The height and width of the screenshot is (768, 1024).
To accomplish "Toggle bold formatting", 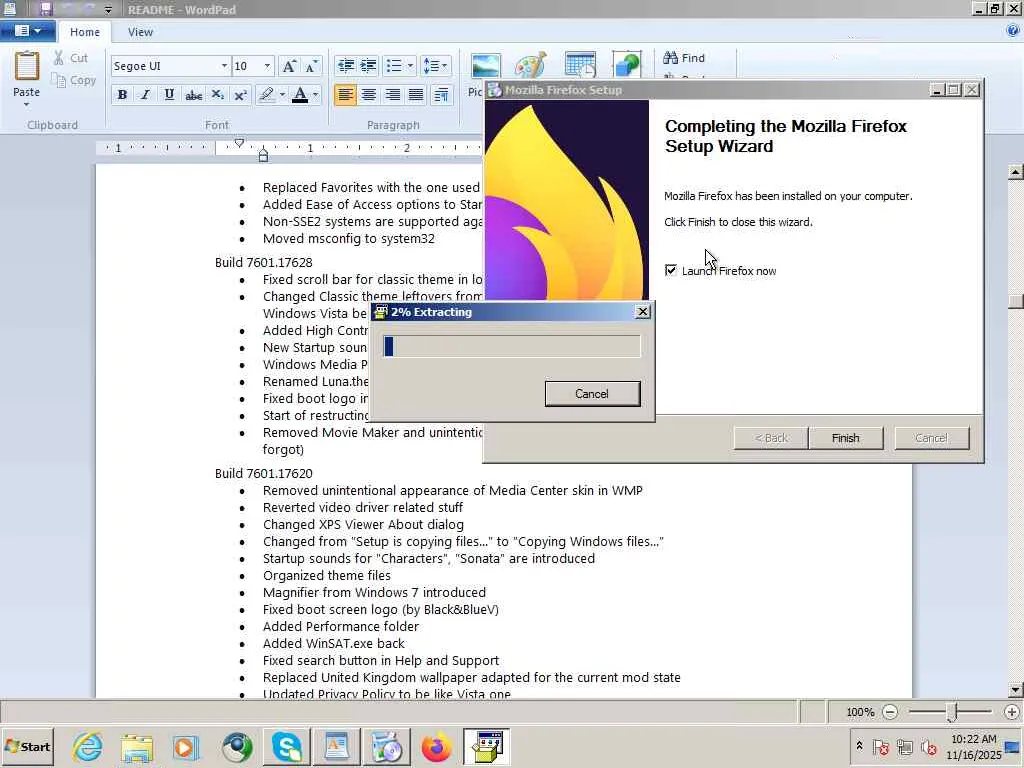I will coord(122,95).
